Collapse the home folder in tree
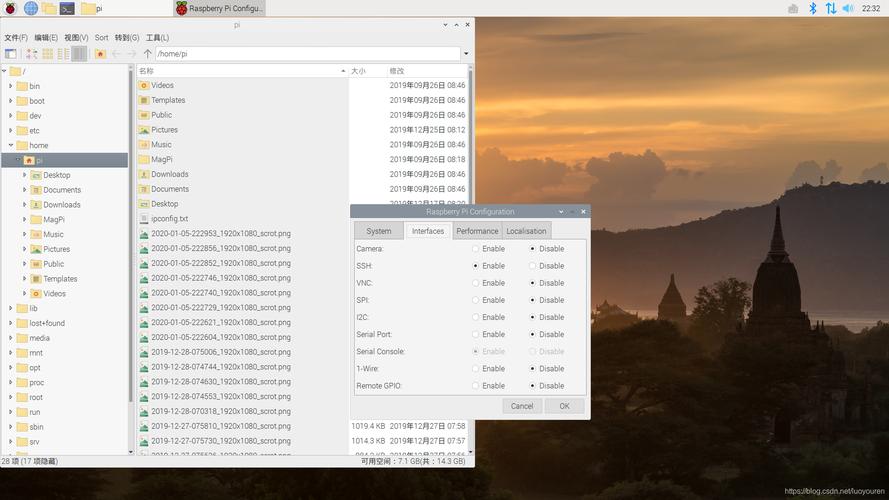Image resolution: width=889 pixels, height=500 pixels. 10,145
